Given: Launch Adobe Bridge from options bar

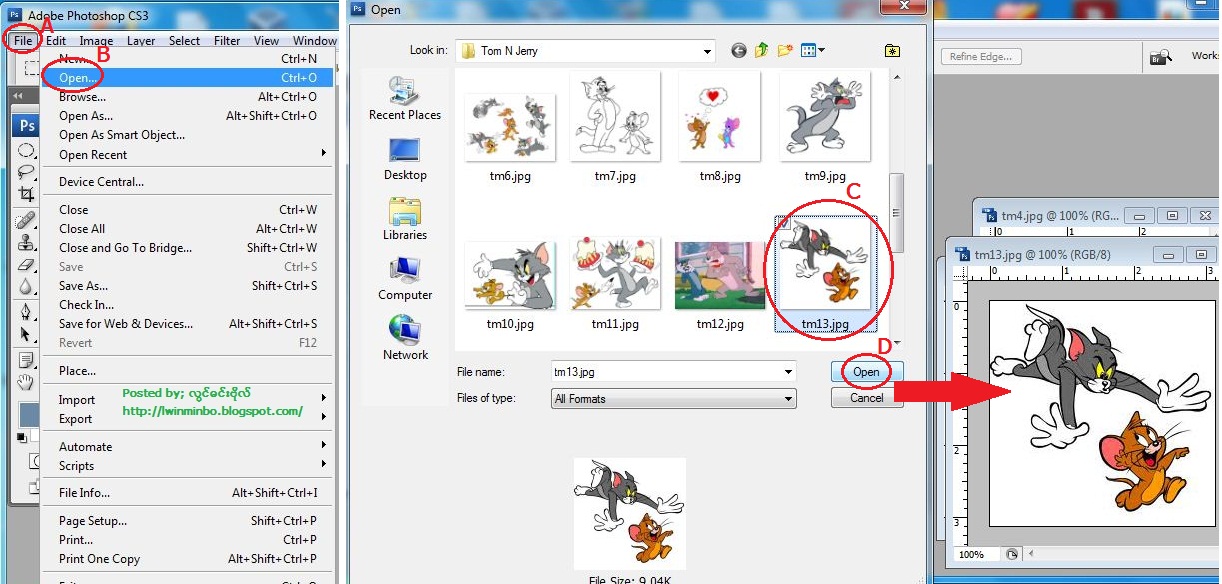Looking at the screenshot, I should [1160, 57].
